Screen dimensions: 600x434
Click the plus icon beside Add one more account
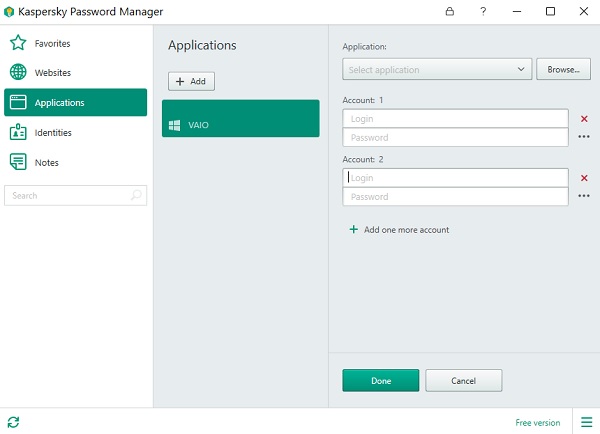coord(354,229)
